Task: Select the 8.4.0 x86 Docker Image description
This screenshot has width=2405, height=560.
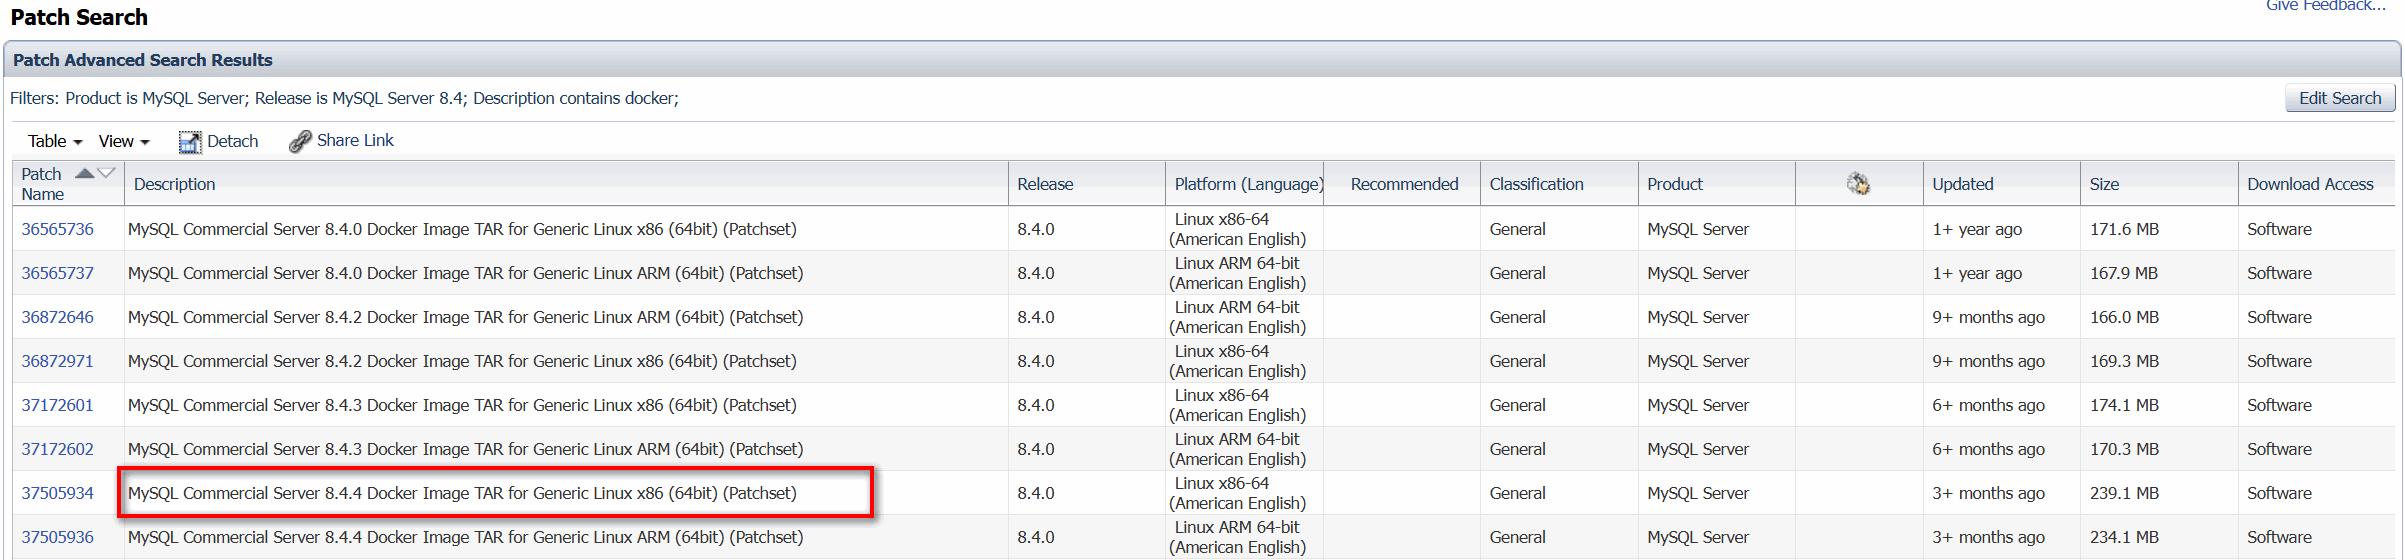Action: tap(462, 229)
